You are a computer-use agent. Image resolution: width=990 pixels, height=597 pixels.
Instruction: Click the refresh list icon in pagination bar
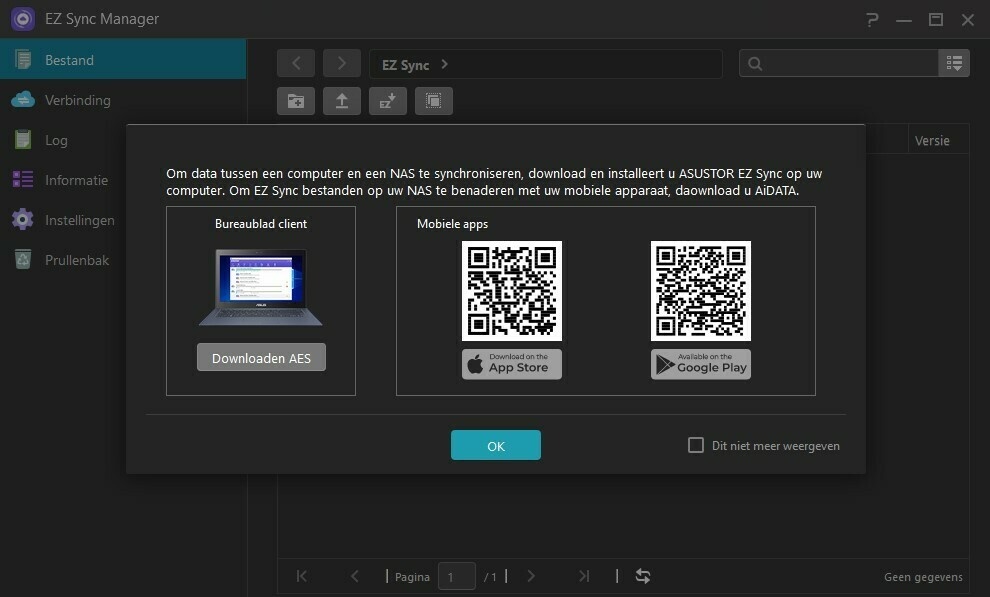[x=643, y=576]
